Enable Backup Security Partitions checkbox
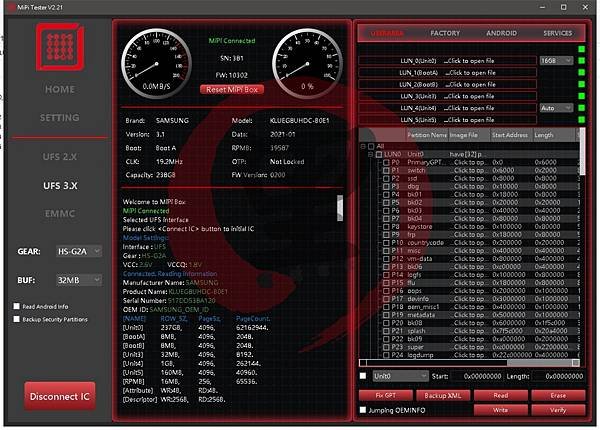Screen dimensions: 600x430 pos(16,319)
